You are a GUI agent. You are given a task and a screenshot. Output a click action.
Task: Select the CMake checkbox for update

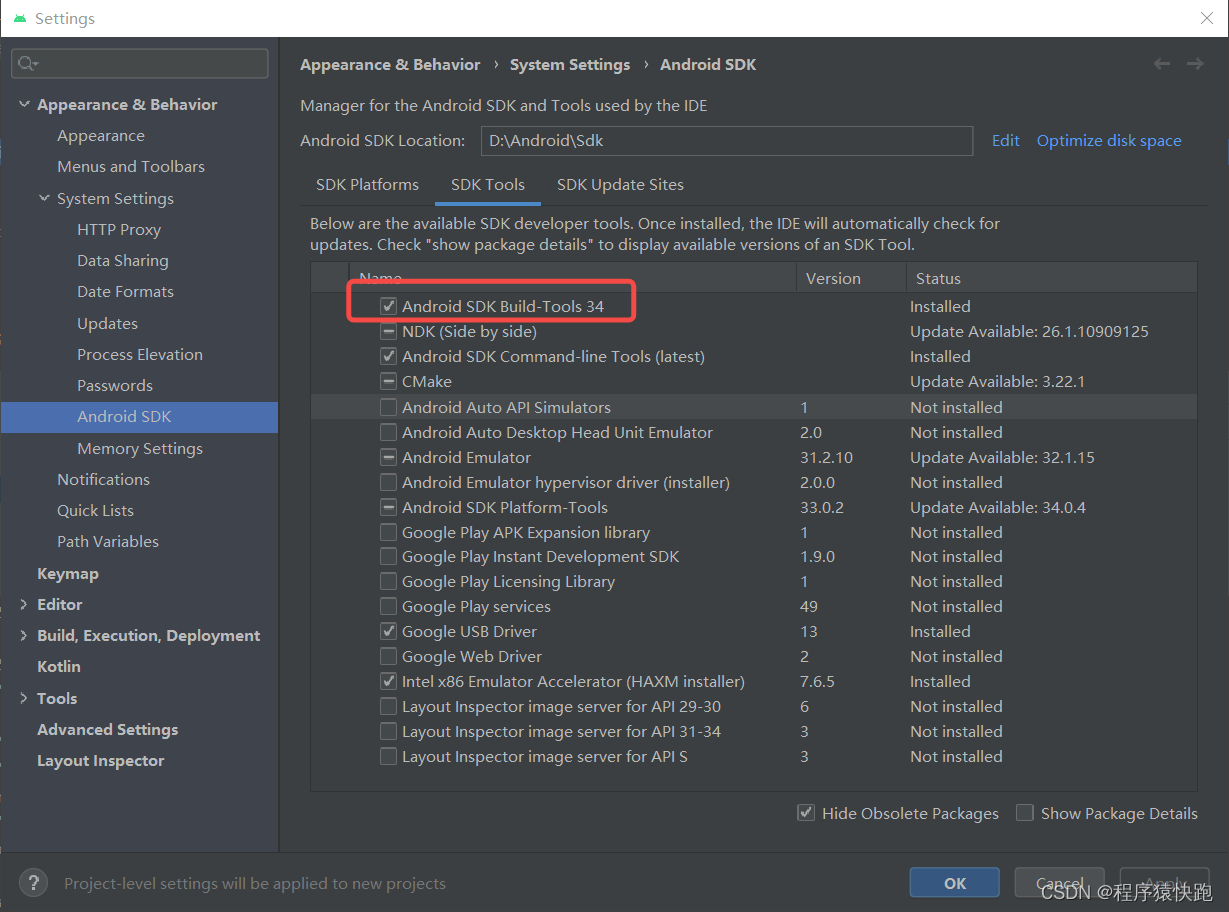(388, 381)
